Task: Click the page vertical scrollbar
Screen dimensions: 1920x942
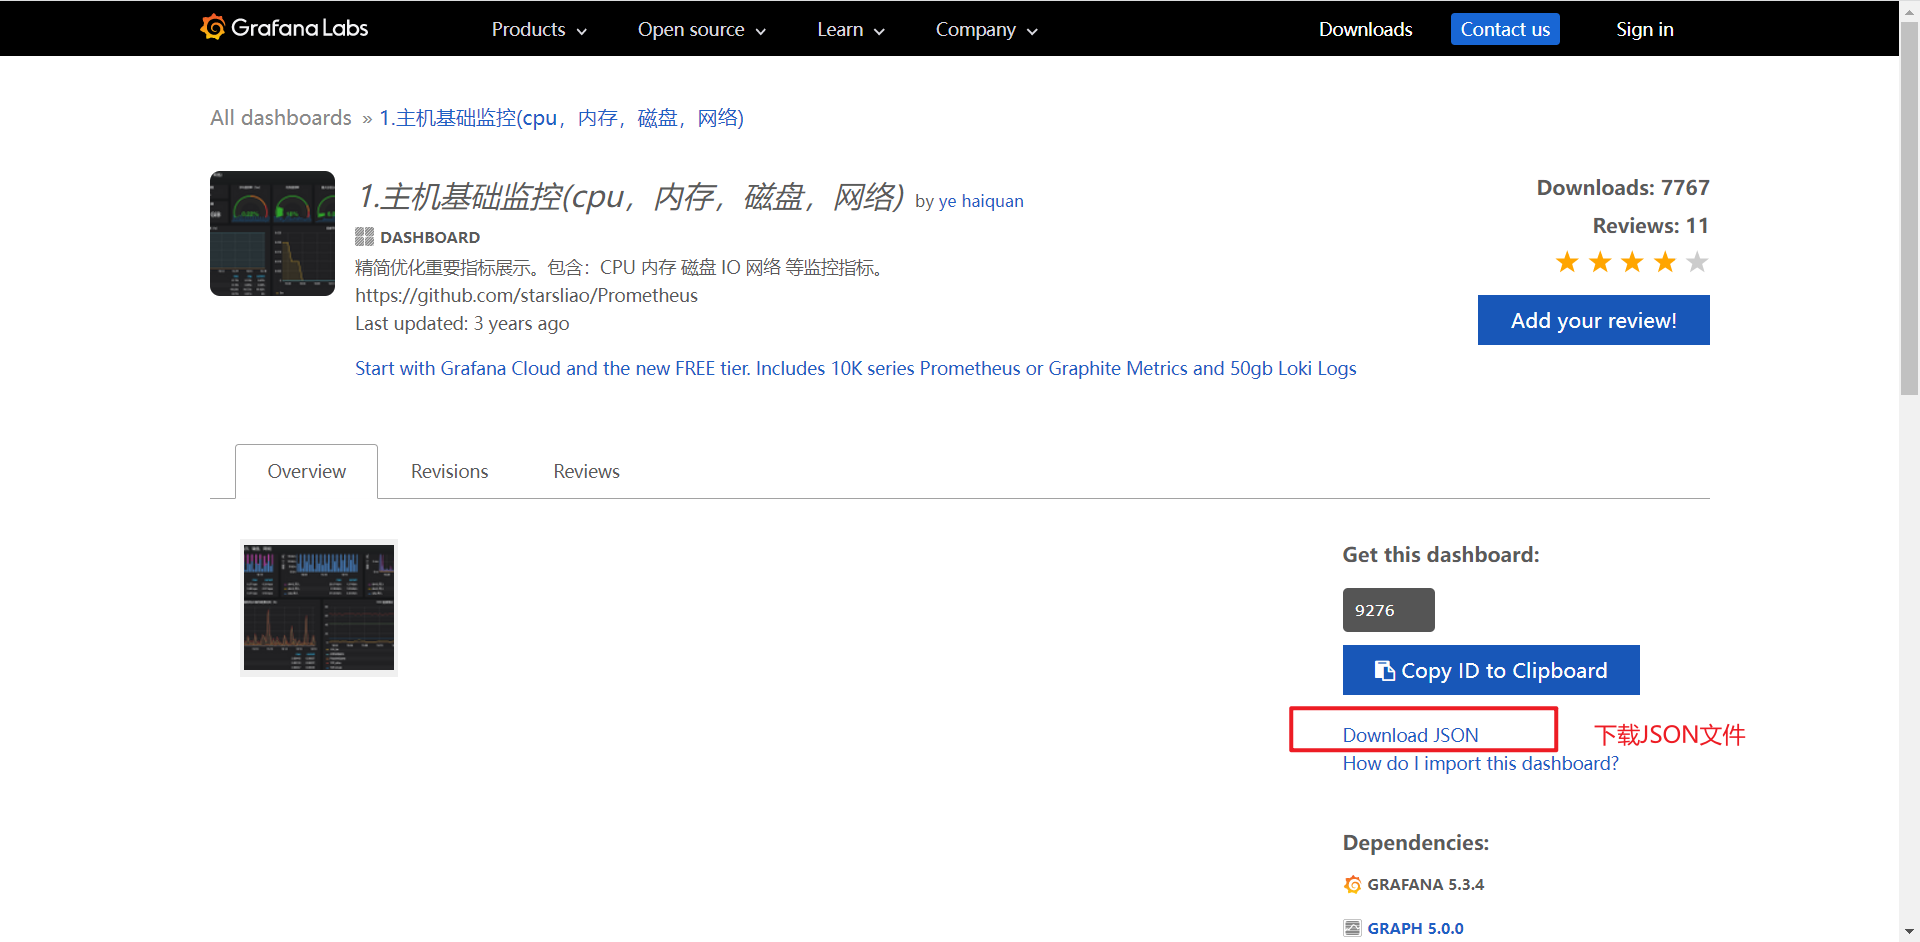Action: point(1909,208)
